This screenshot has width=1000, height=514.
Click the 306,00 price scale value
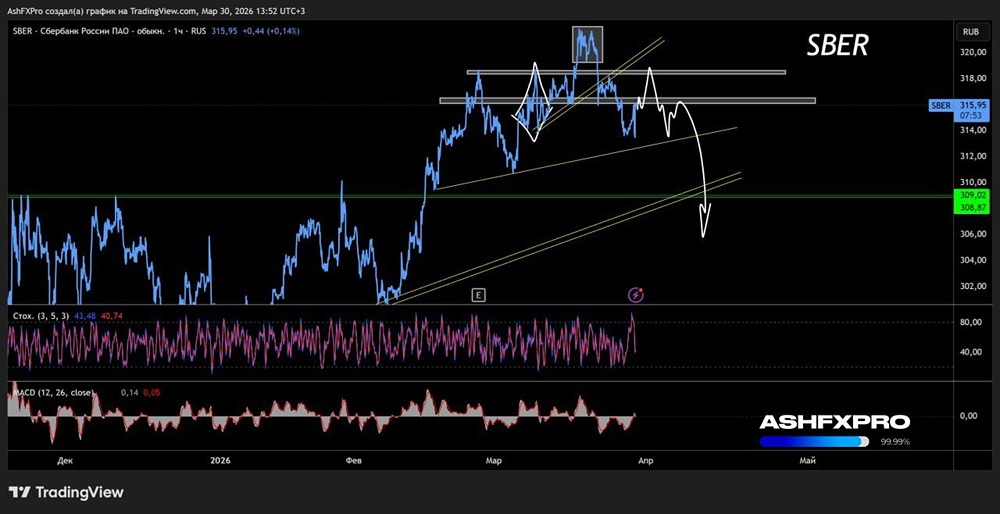[972, 234]
